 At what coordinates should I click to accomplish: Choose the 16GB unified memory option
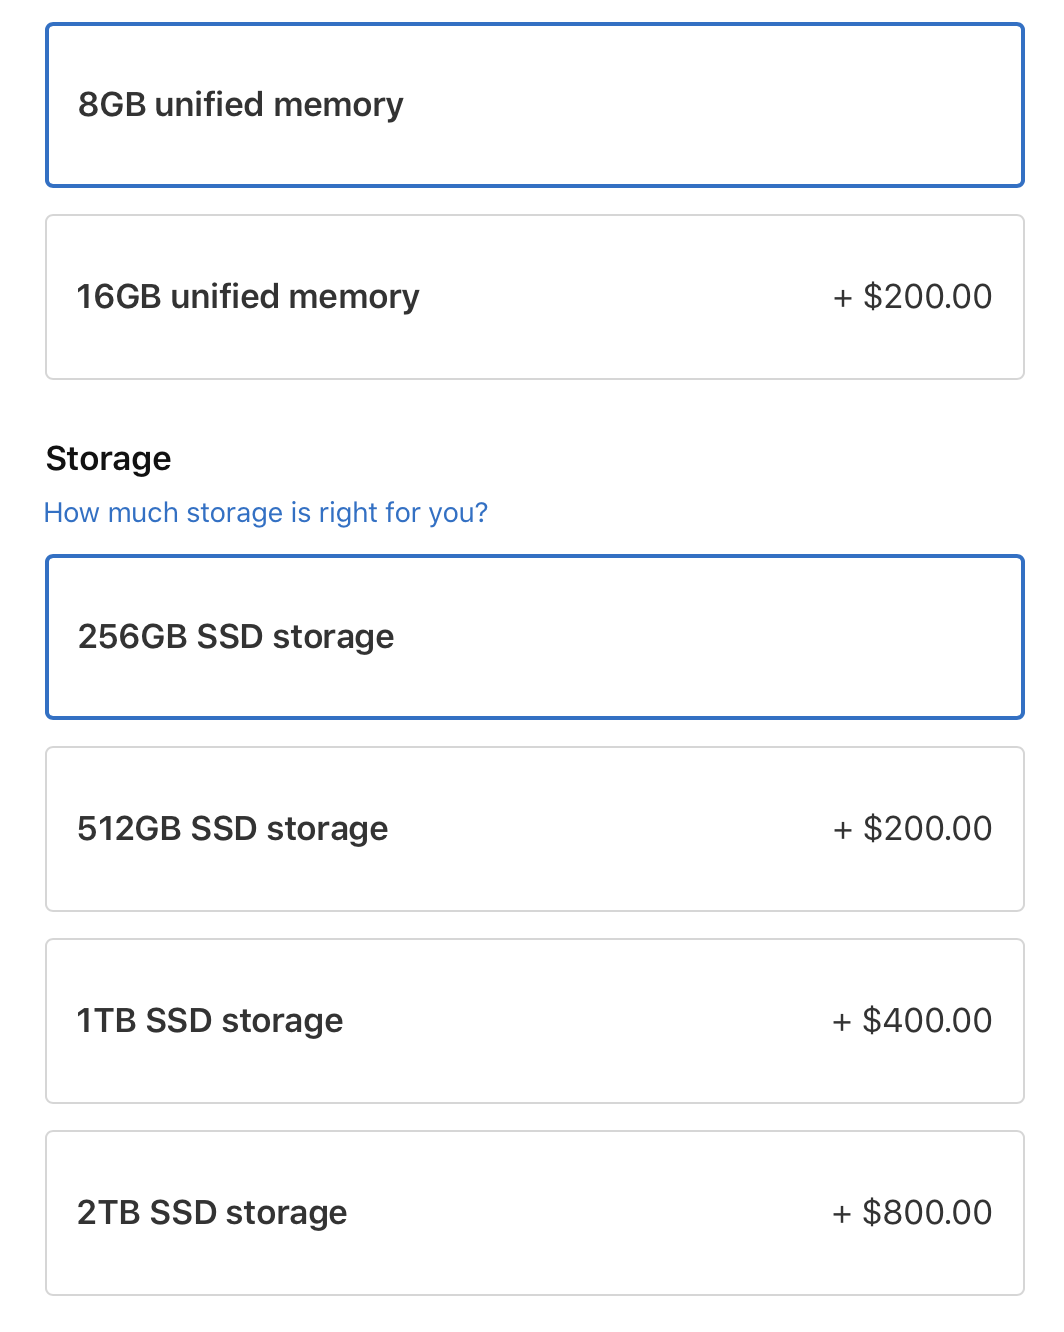535,297
